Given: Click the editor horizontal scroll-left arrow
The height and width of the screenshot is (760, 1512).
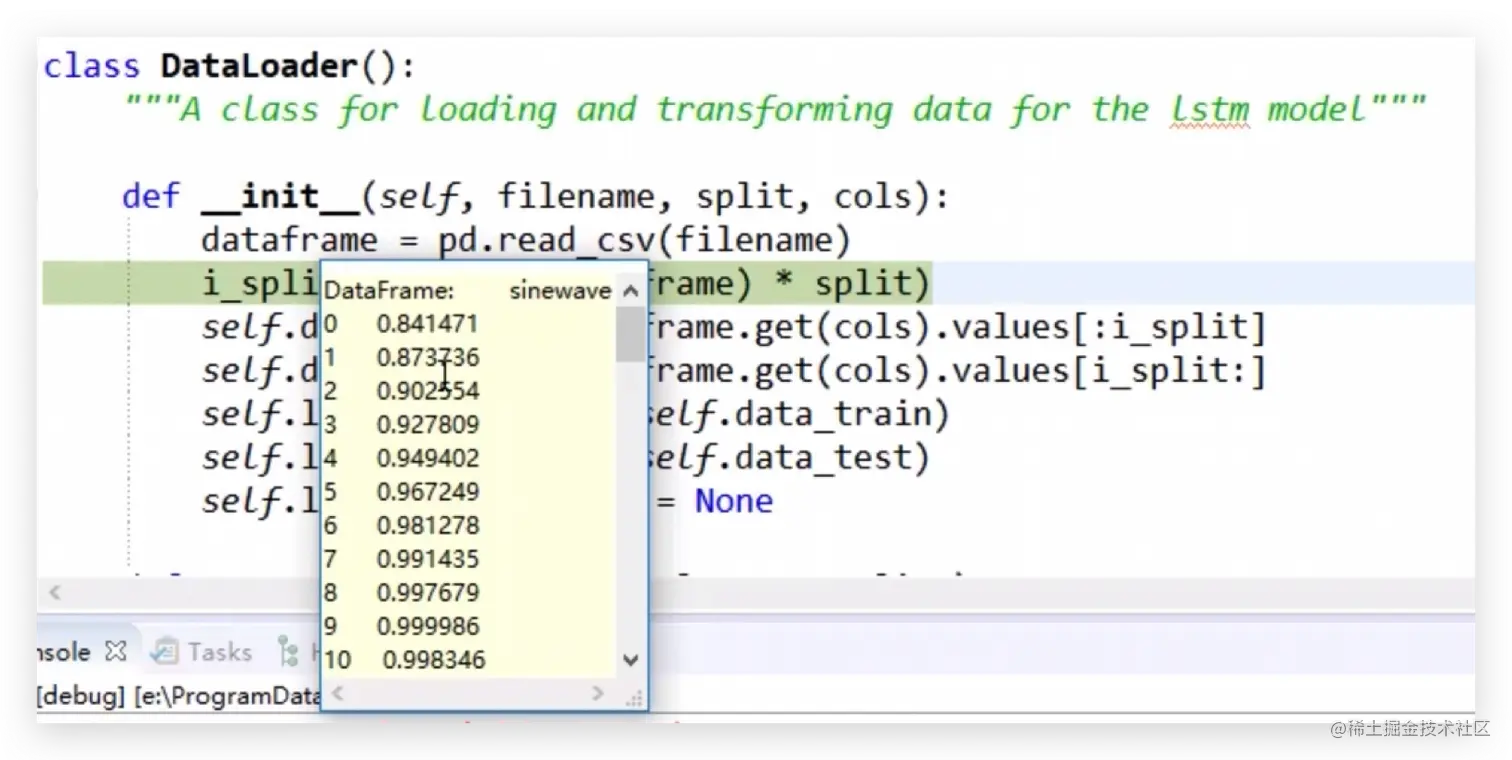Looking at the screenshot, I should pyautogui.click(x=55, y=593).
